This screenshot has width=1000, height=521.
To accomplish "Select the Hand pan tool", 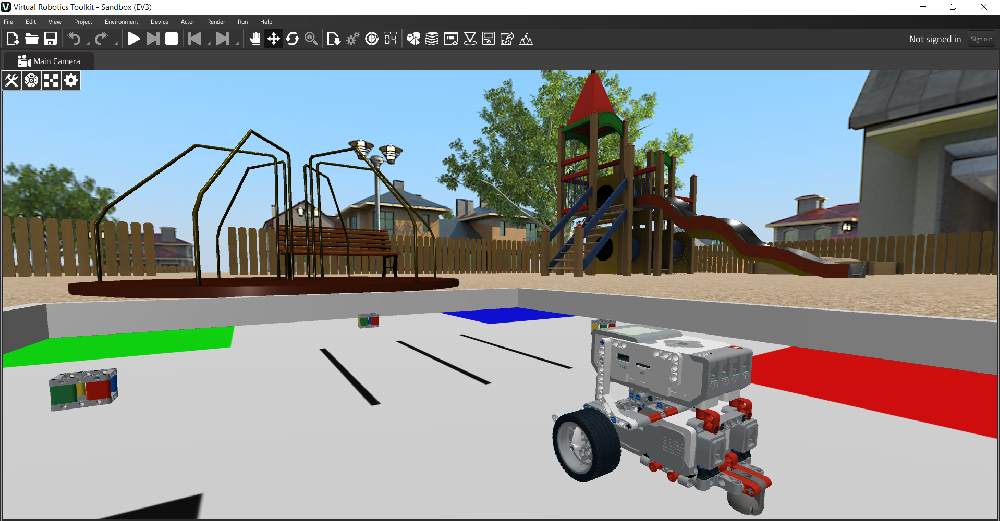I will point(255,39).
